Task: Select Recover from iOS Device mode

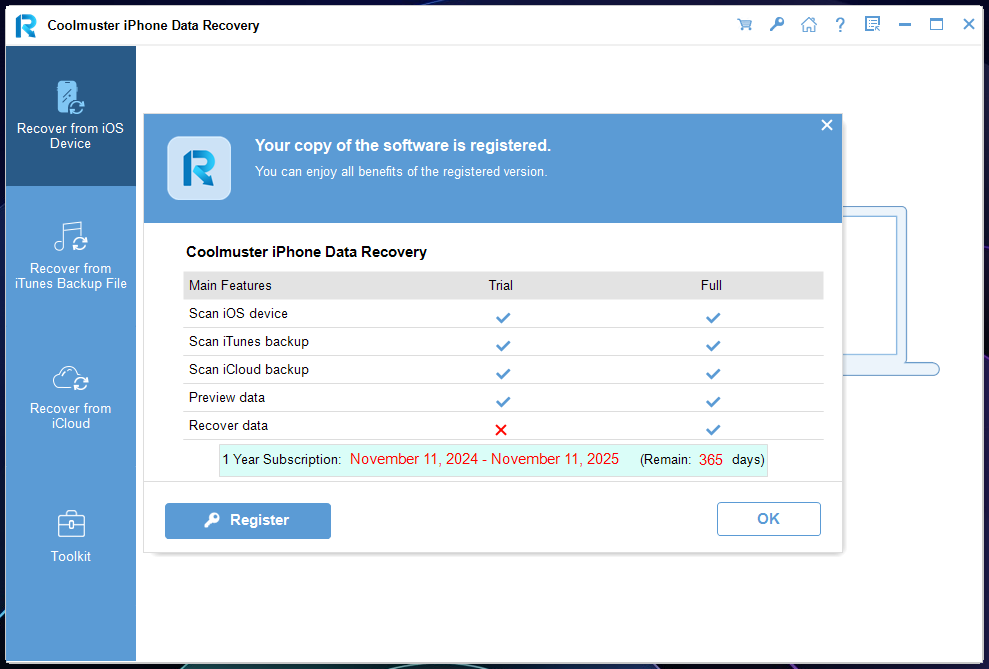Action: point(70,116)
